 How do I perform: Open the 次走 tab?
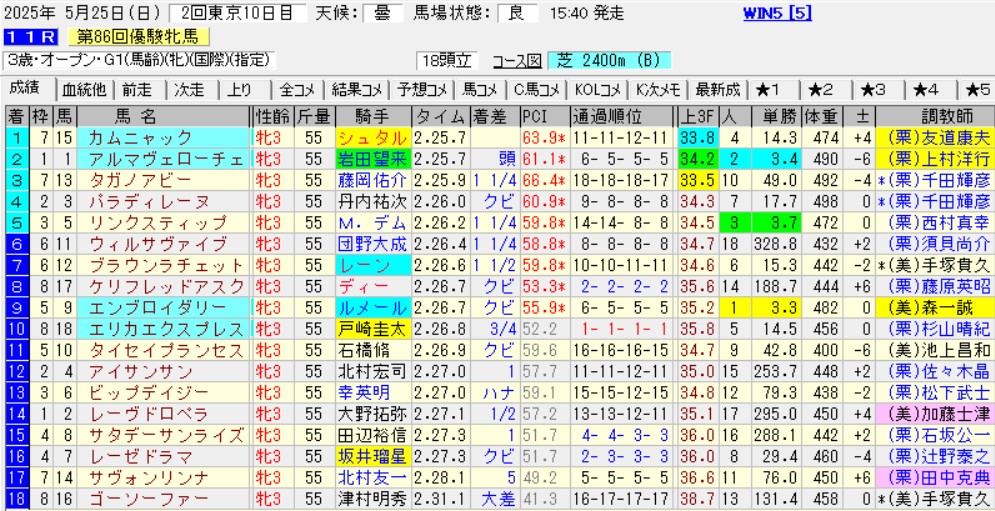coord(191,89)
